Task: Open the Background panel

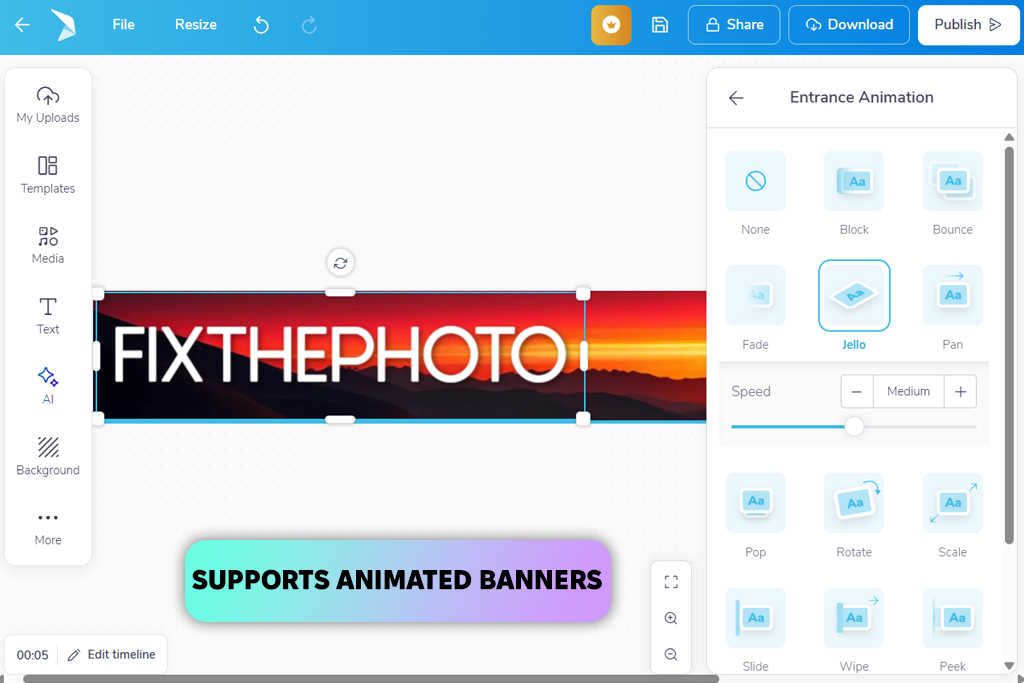Action: pos(48,456)
